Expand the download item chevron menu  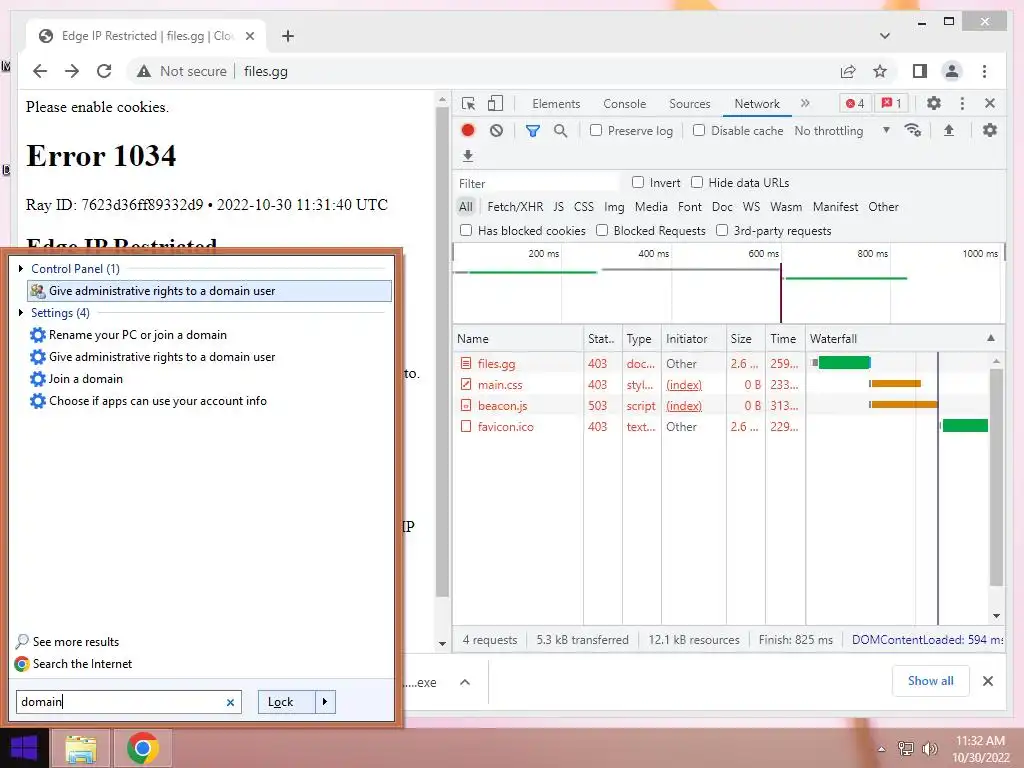tap(465, 682)
